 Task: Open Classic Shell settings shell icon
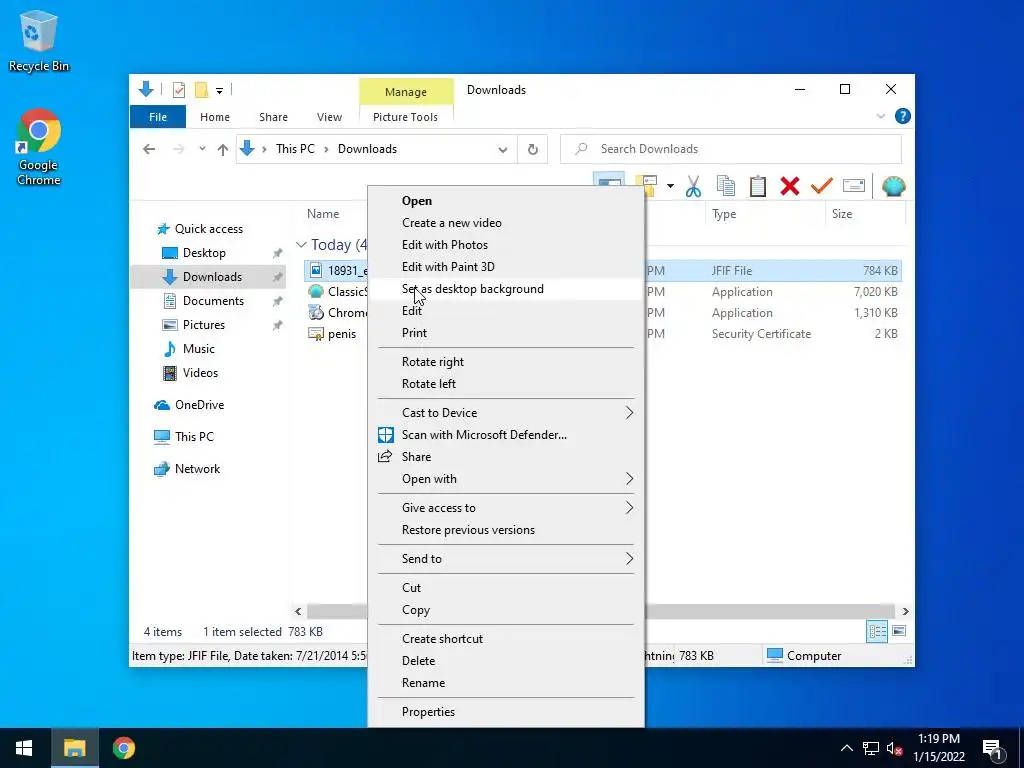893,187
